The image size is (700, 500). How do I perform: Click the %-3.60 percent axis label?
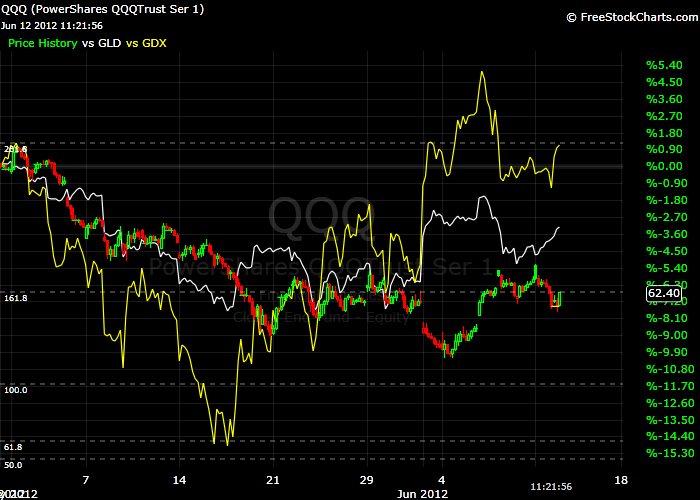tap(667, 234)
